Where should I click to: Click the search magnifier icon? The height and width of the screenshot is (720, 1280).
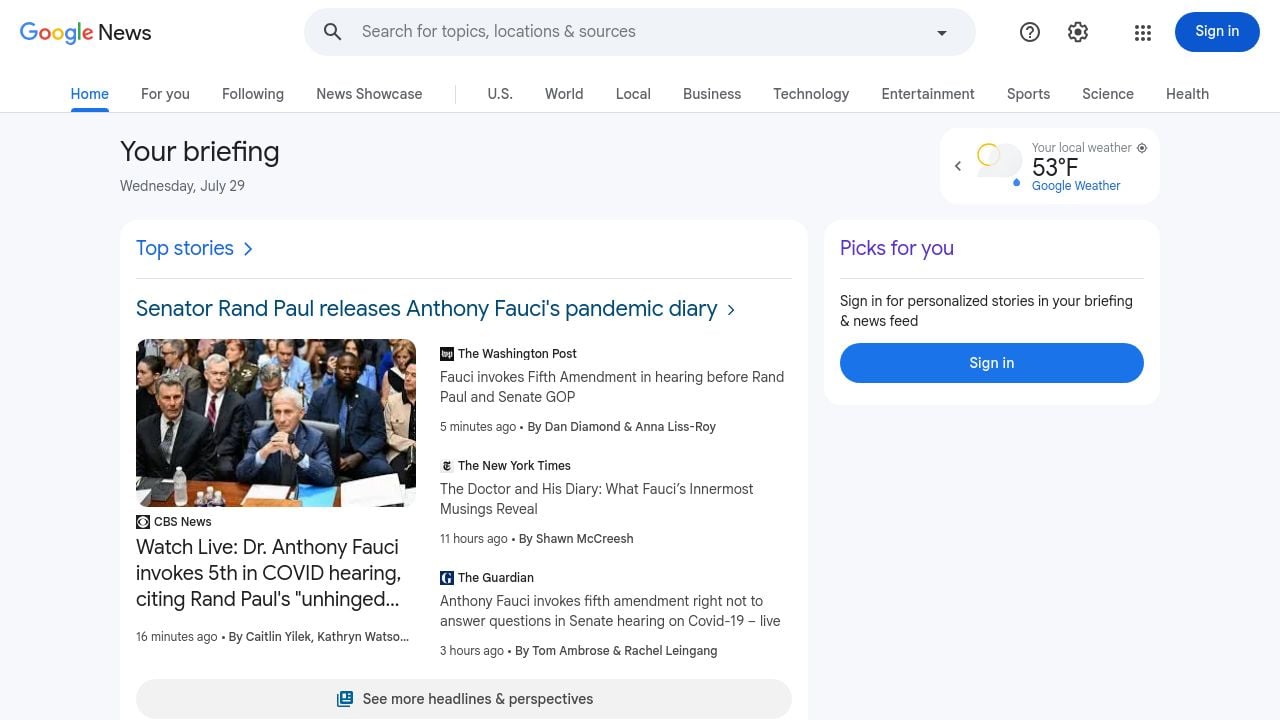coord(333,32)
